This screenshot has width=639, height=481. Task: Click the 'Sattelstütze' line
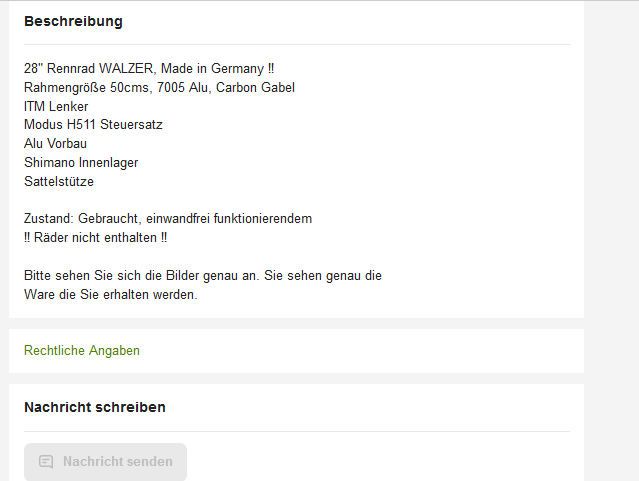click(59, 182)
